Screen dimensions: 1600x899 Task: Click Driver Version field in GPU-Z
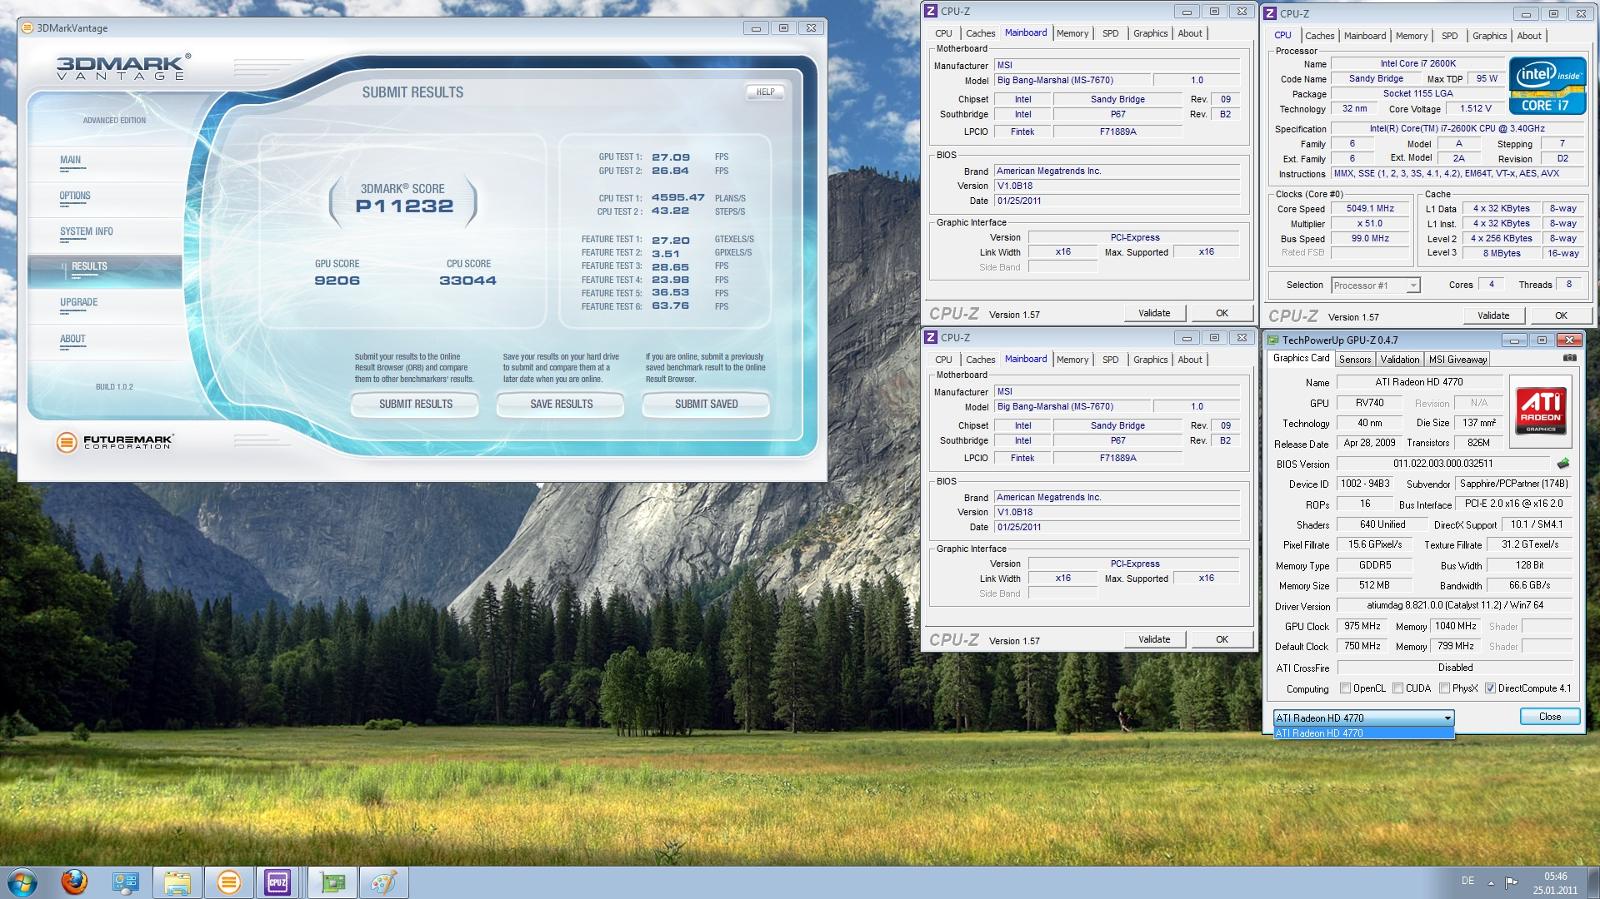click(x=1455, y=605)
